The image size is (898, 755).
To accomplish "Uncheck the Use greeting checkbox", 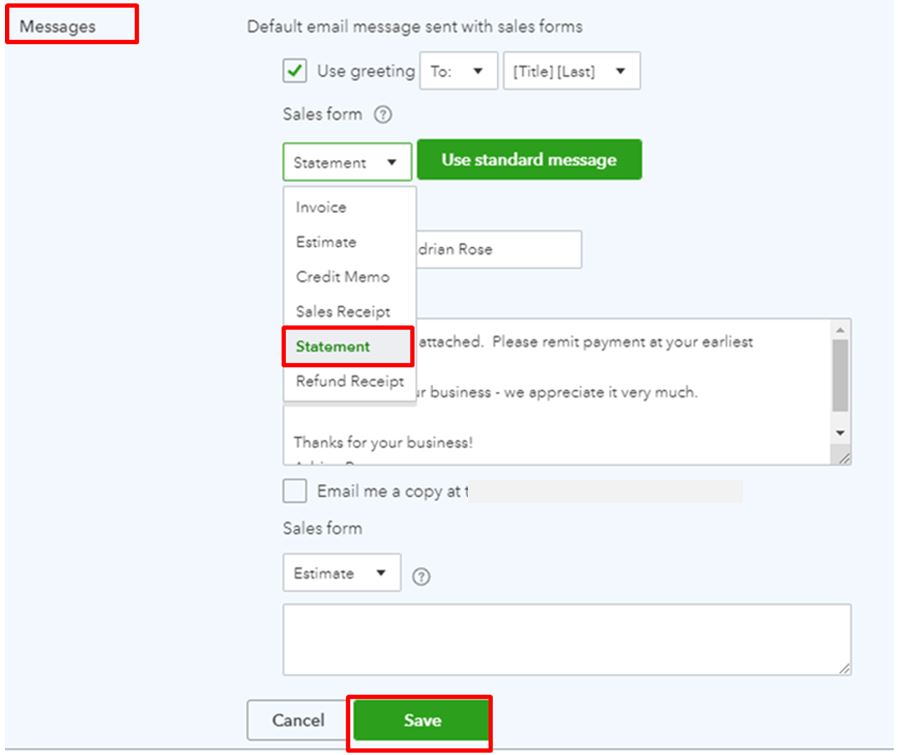I will [x=294, y=71].
